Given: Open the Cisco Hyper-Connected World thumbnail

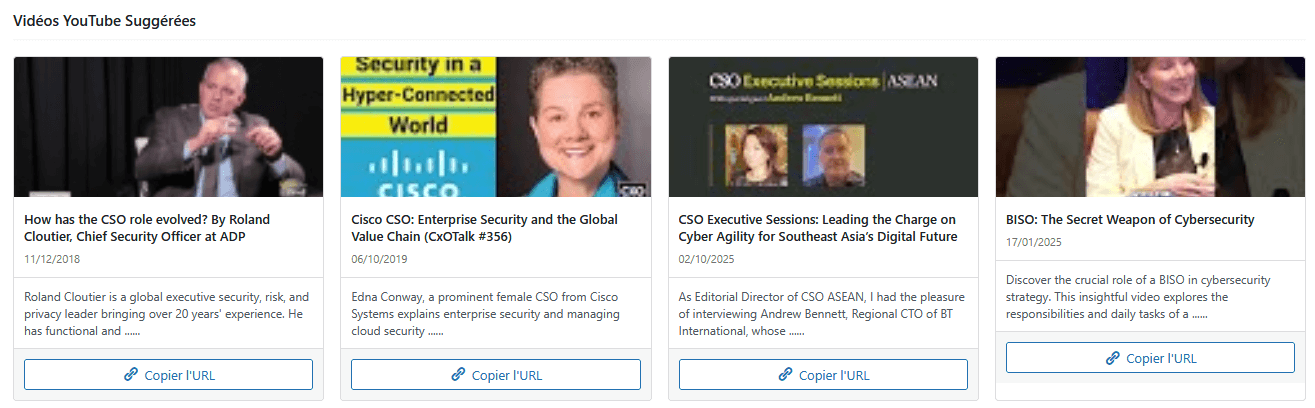Looking at the screenshot, I should 496,127.
